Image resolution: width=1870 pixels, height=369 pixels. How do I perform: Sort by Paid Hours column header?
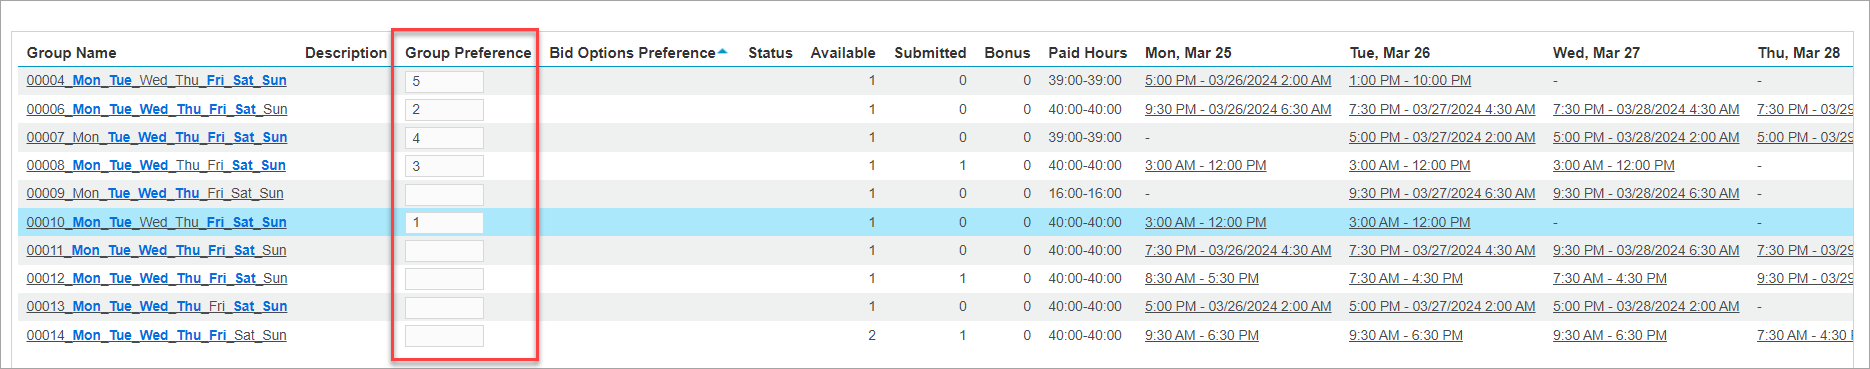tap(1087, 53)
